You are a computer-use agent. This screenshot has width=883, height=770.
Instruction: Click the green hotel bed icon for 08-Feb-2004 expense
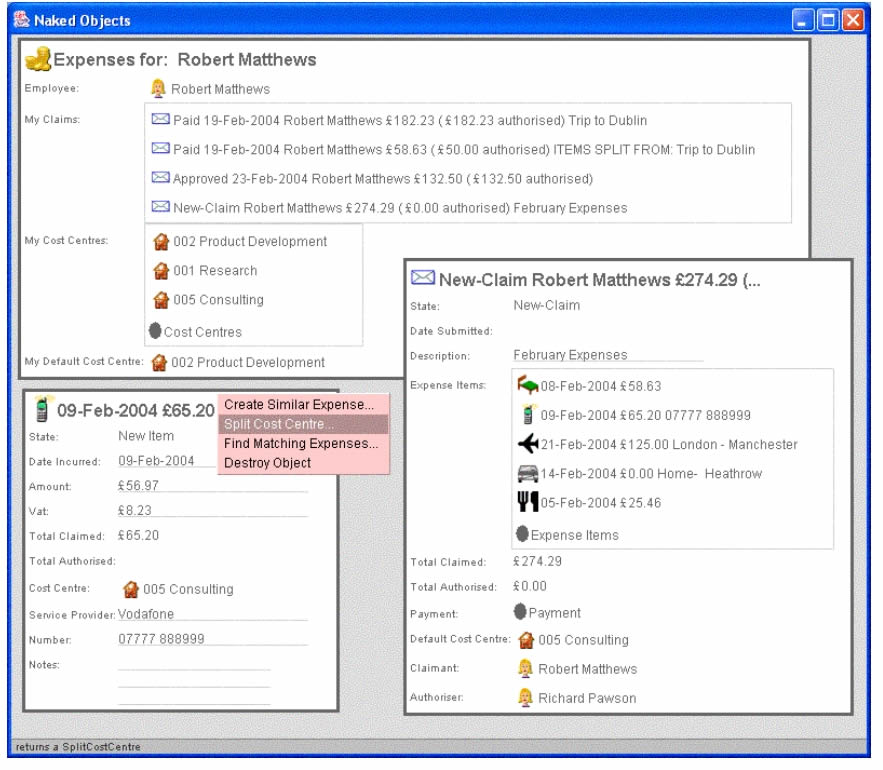click(528, 386)
